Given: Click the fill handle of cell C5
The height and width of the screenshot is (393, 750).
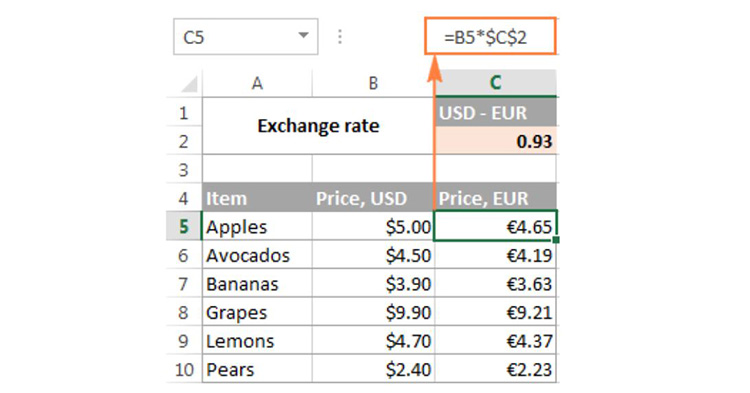Looking at the screenshot, I should click(x=556, y=240).
